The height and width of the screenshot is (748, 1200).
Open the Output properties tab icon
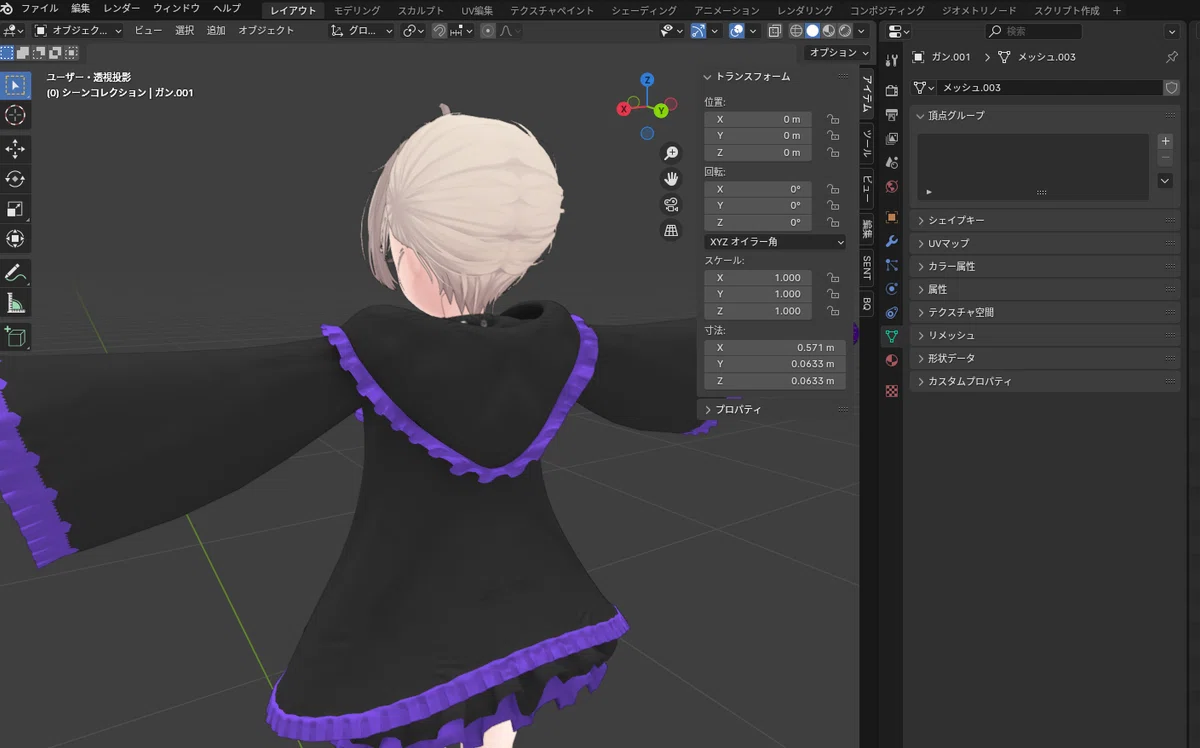coord(892,115)
